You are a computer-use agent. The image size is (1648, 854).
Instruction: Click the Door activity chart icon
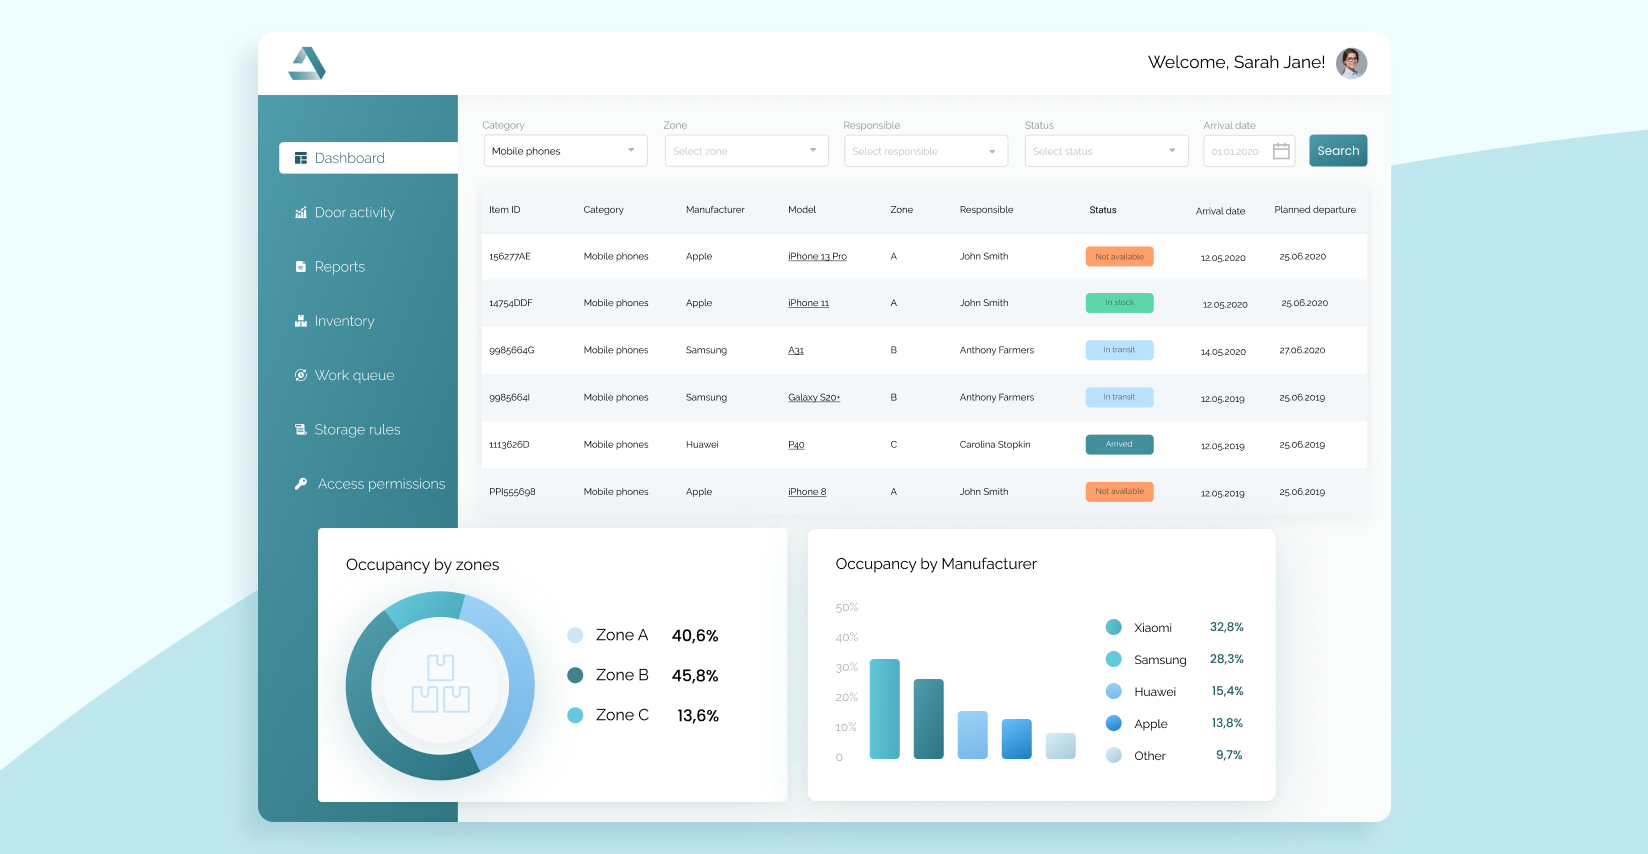pyautogui.click(x=301, y=213)
